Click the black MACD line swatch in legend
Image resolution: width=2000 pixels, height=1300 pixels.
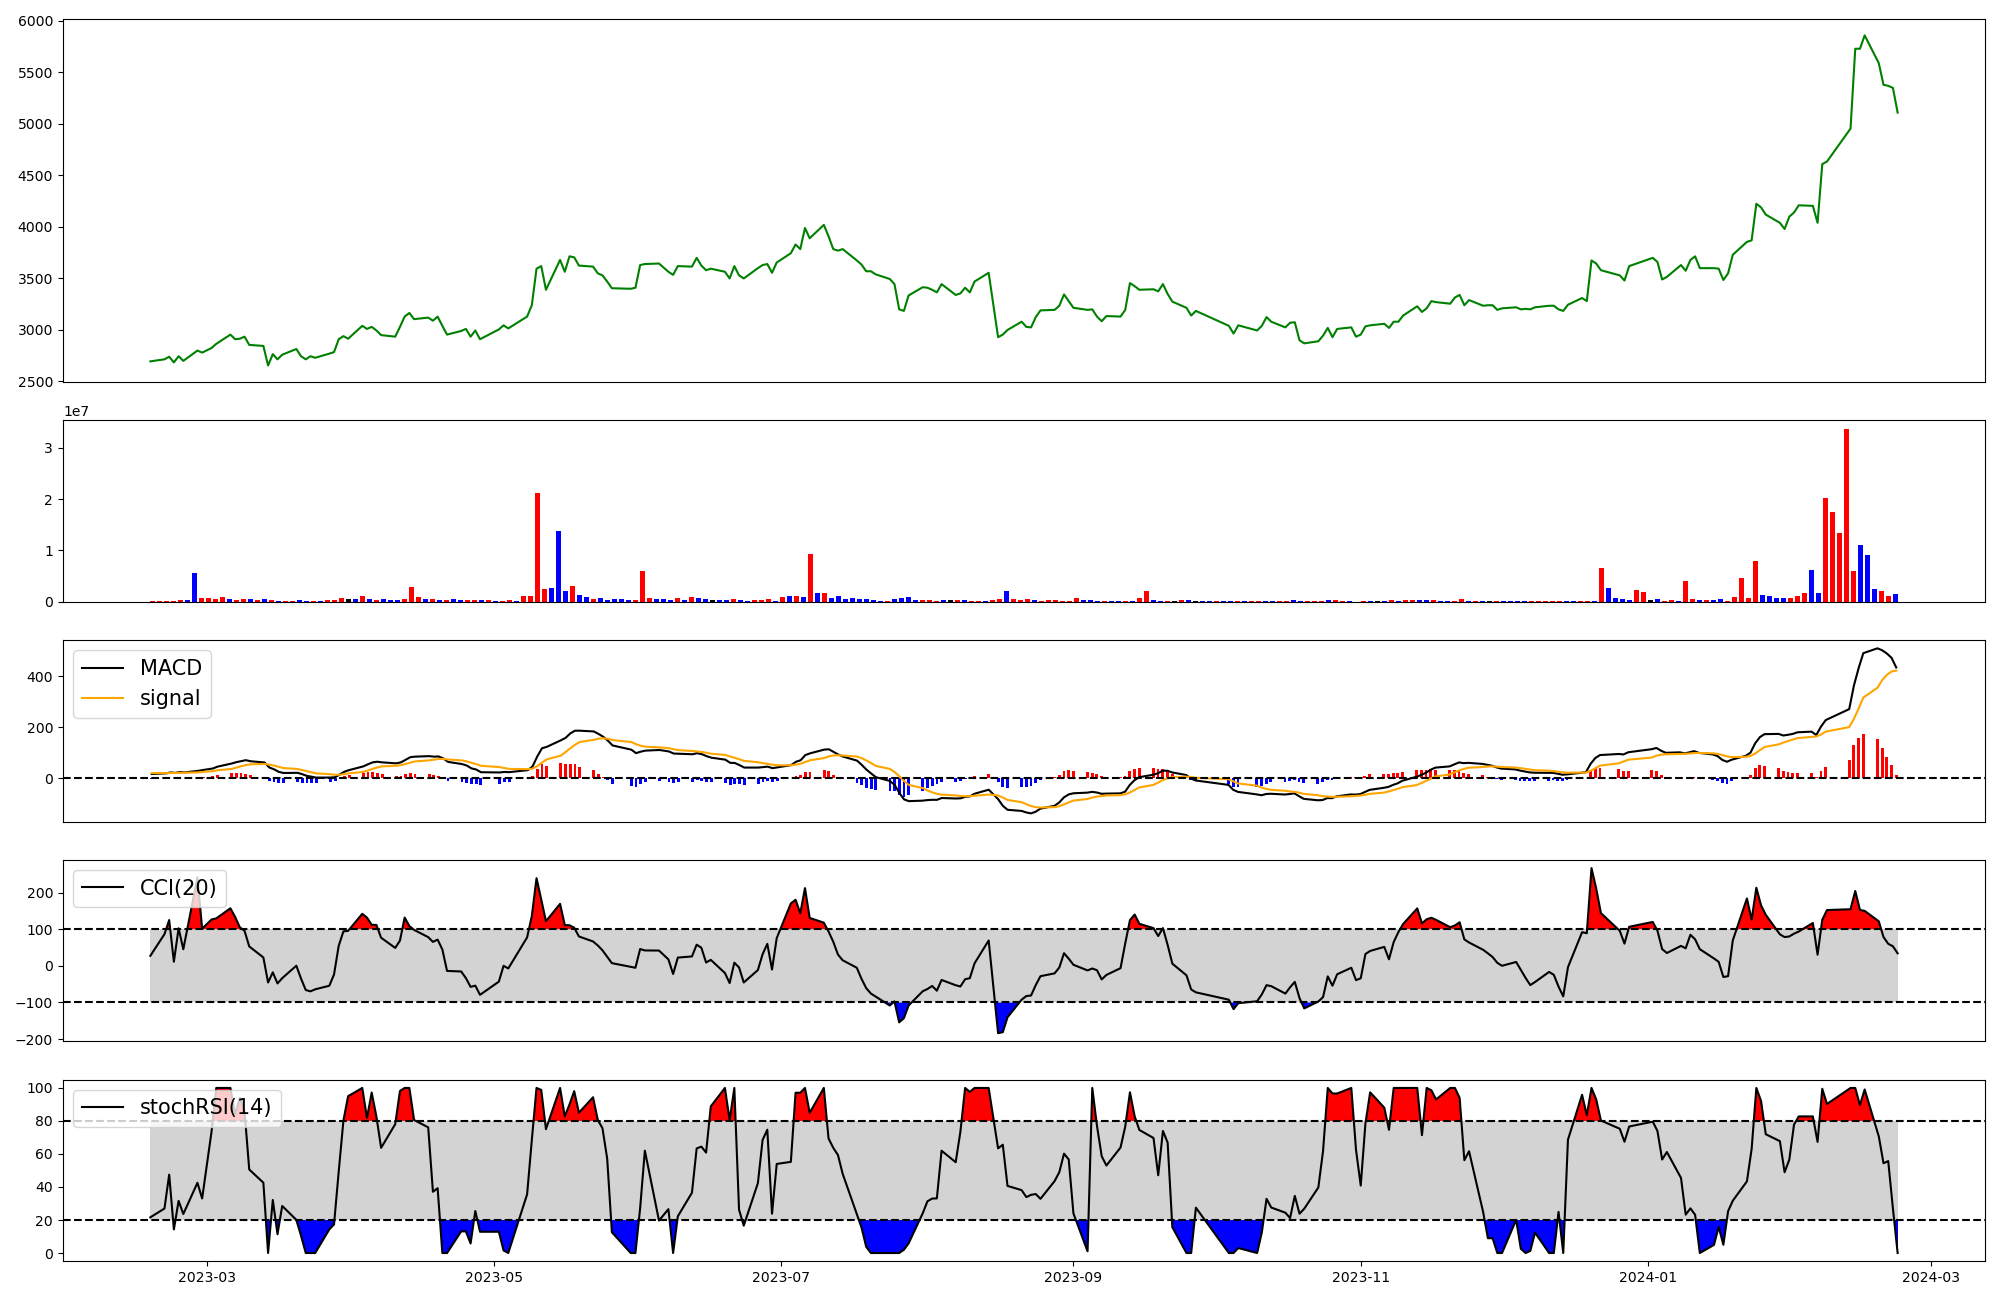[x=102, y=668]
